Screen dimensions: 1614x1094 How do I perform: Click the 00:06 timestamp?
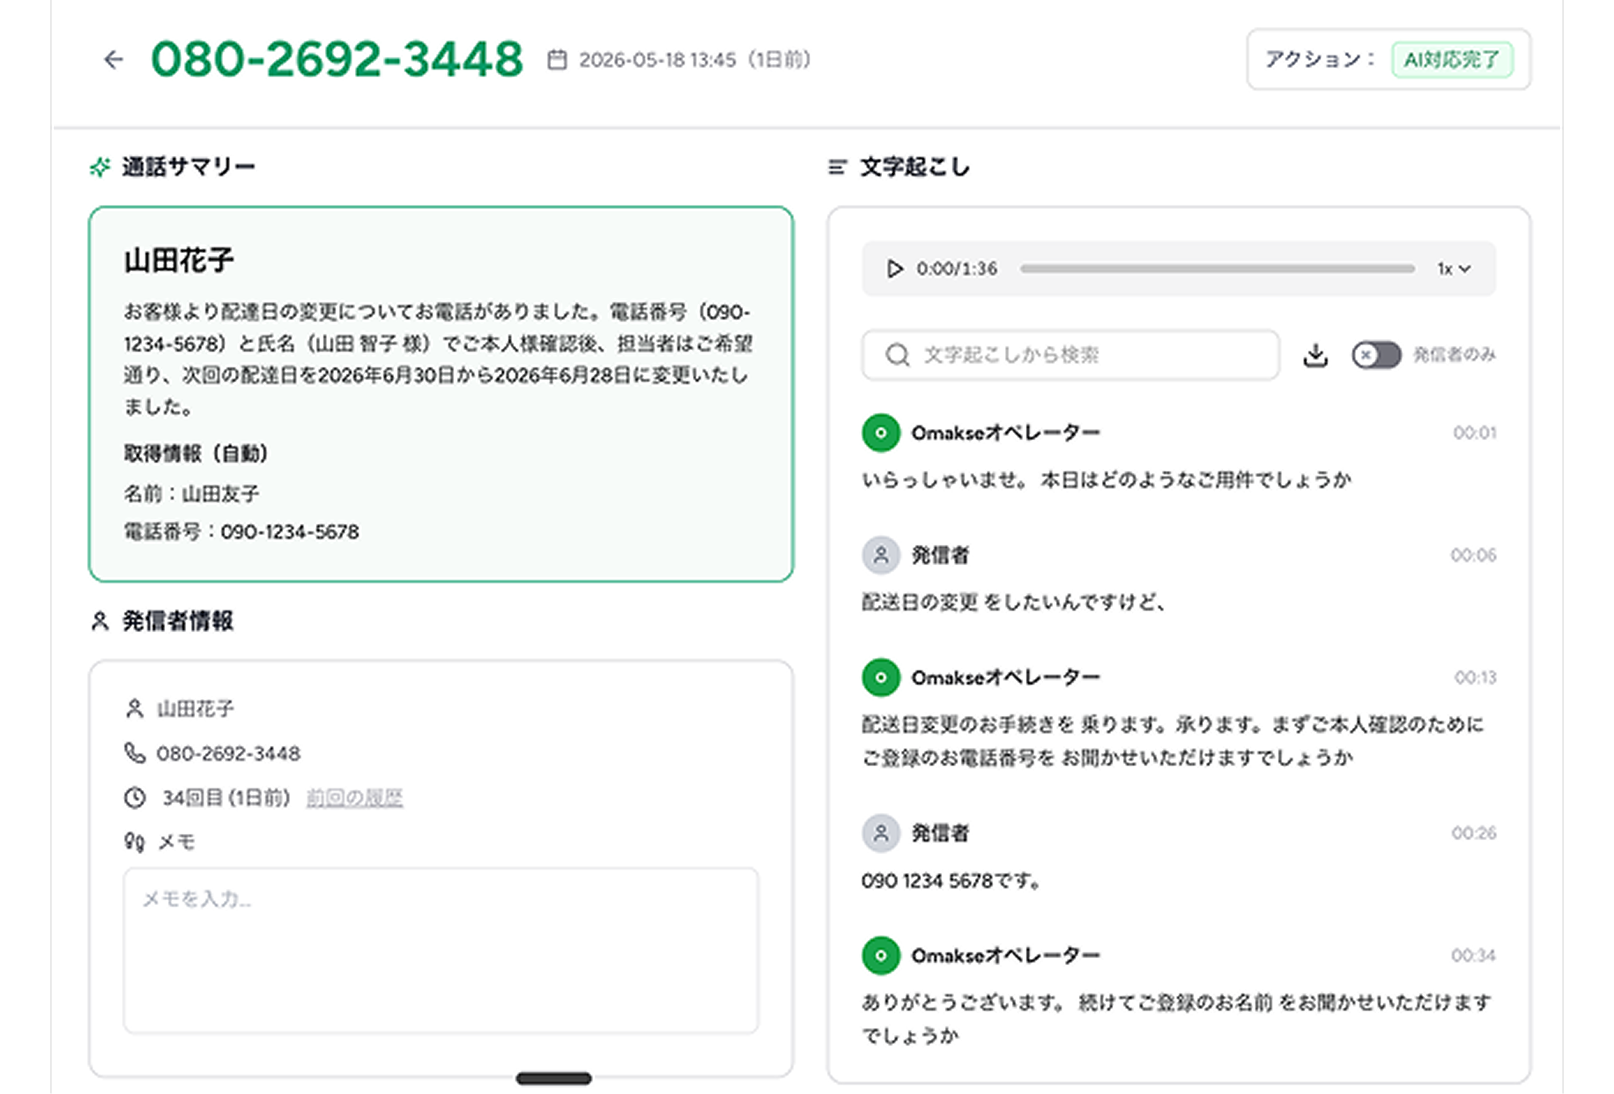(x=1474, y=555)
